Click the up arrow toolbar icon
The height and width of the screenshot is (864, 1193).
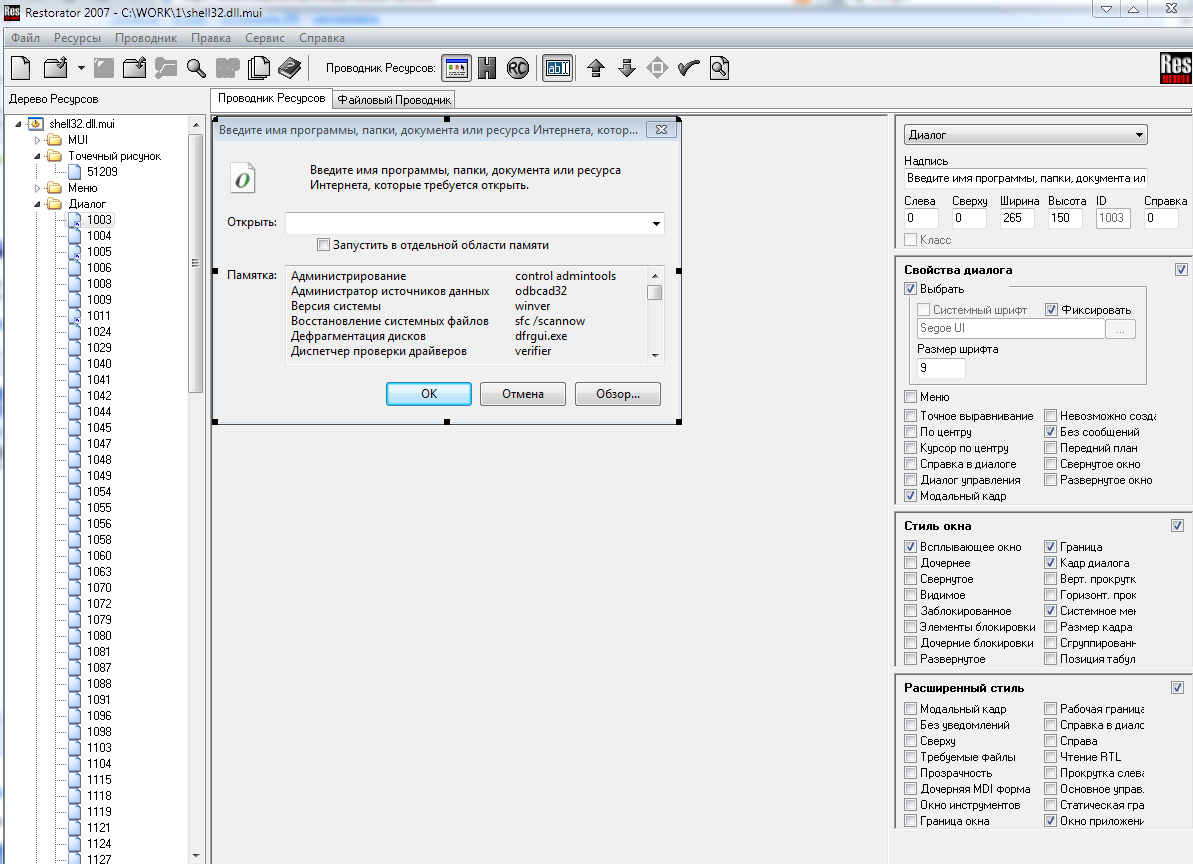click(x=596, y=68)
